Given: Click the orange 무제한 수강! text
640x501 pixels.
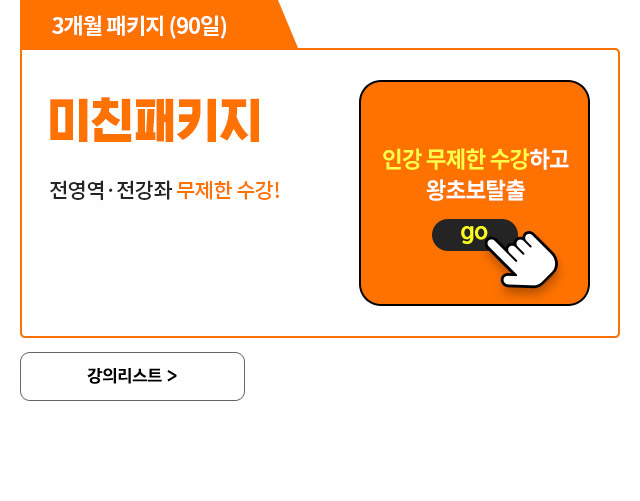Looking at the screenshot, I should (228, 190).
